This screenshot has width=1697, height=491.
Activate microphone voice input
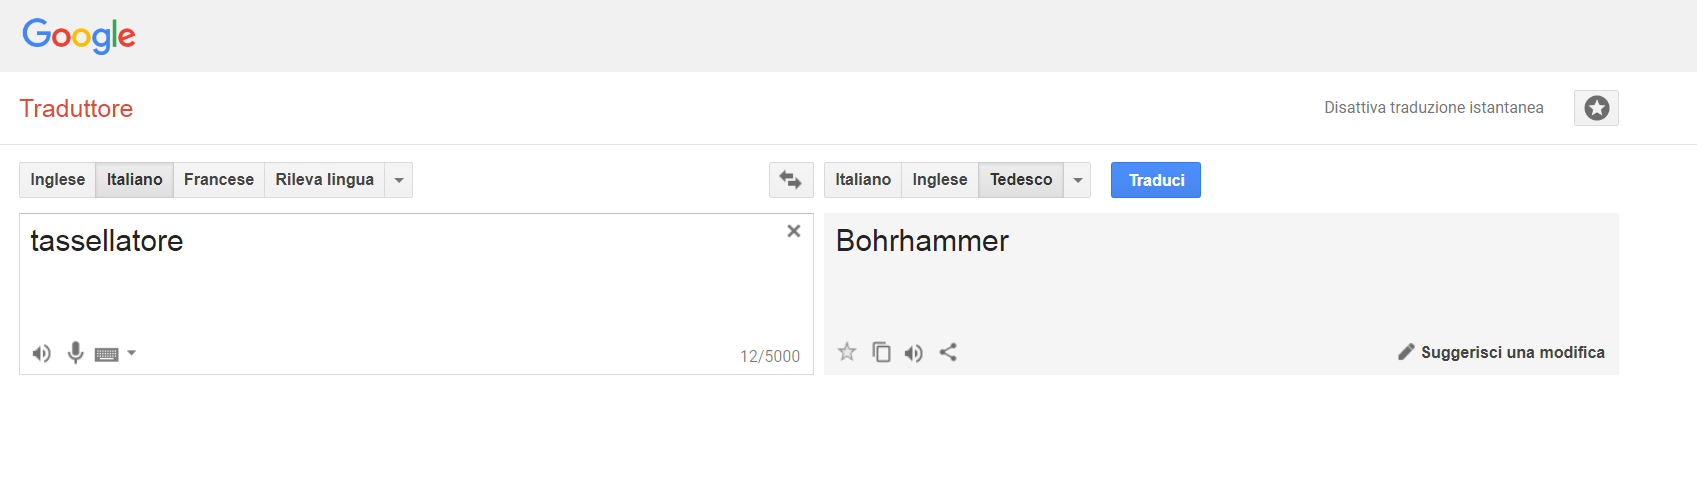click(75, 353)
